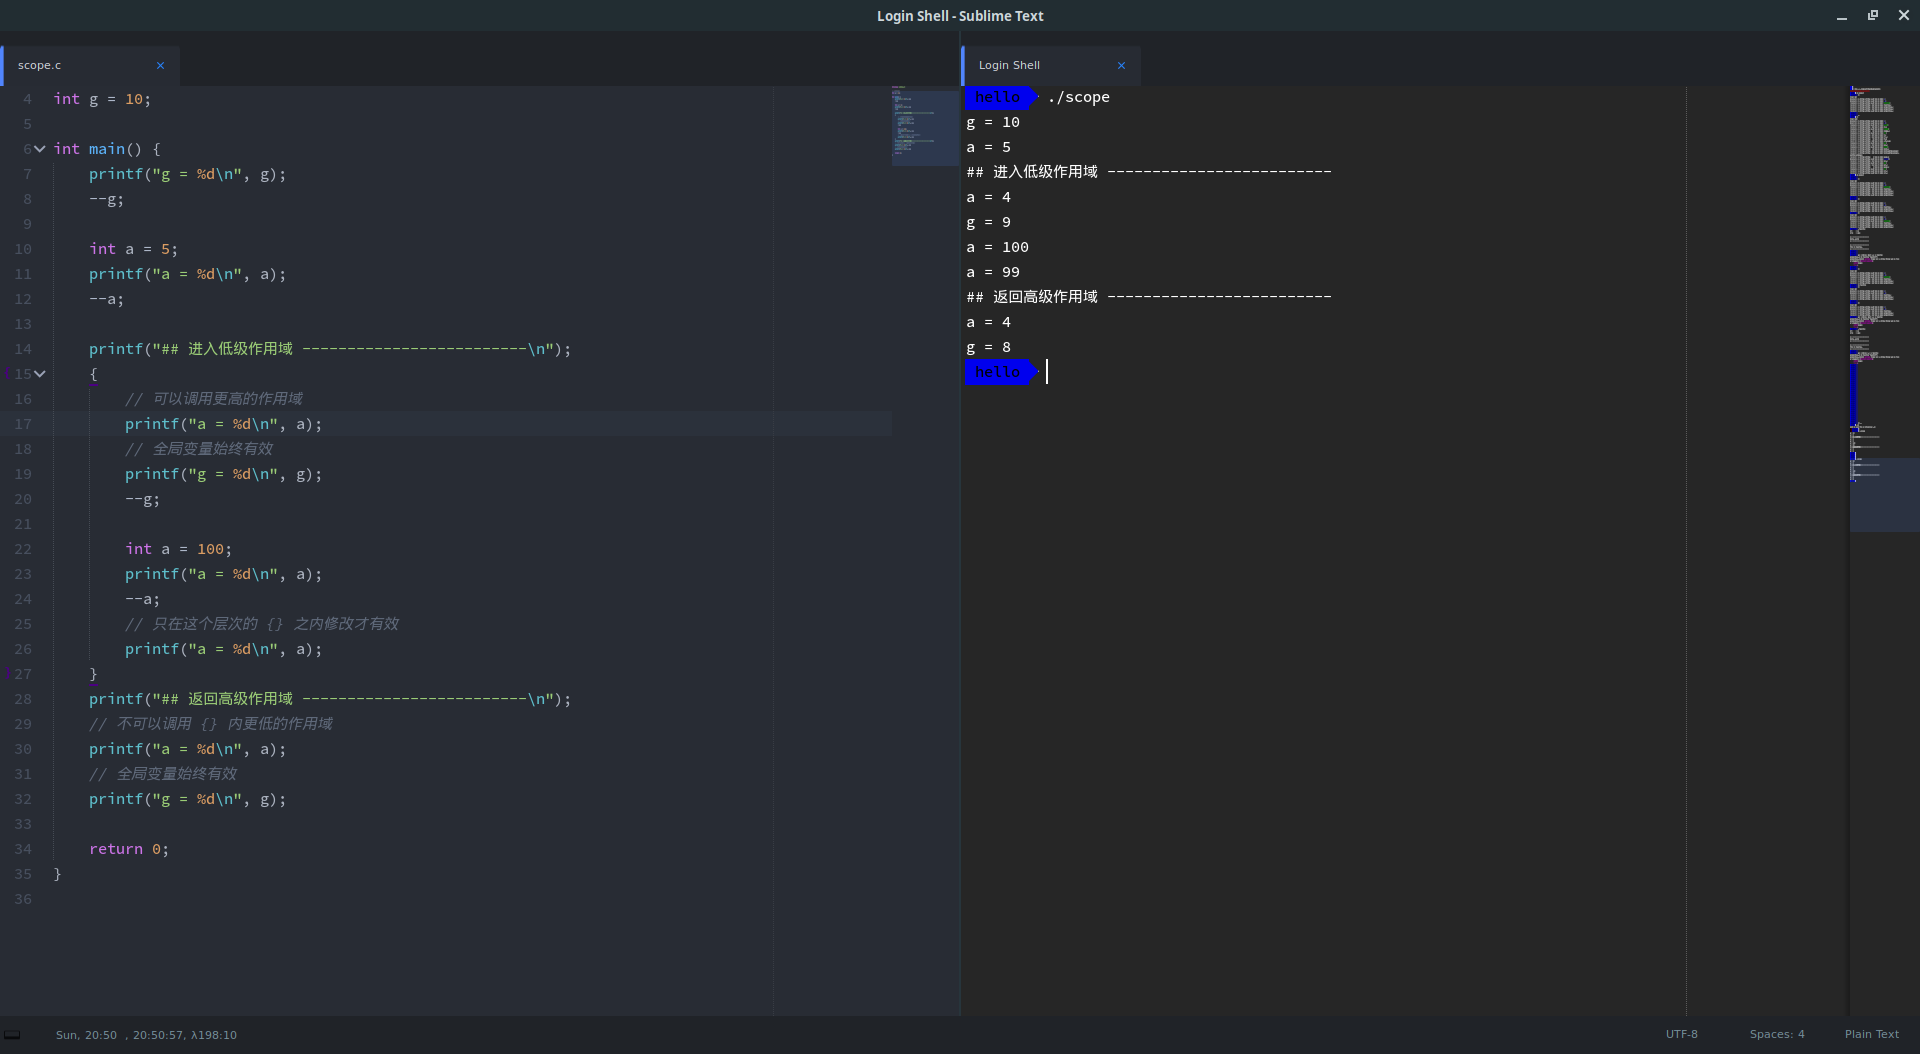Screen dimensions: 1920x1054
Task: Maximize the Sublime Text window
Action: pyautogui.click(x=1872, y=16)
